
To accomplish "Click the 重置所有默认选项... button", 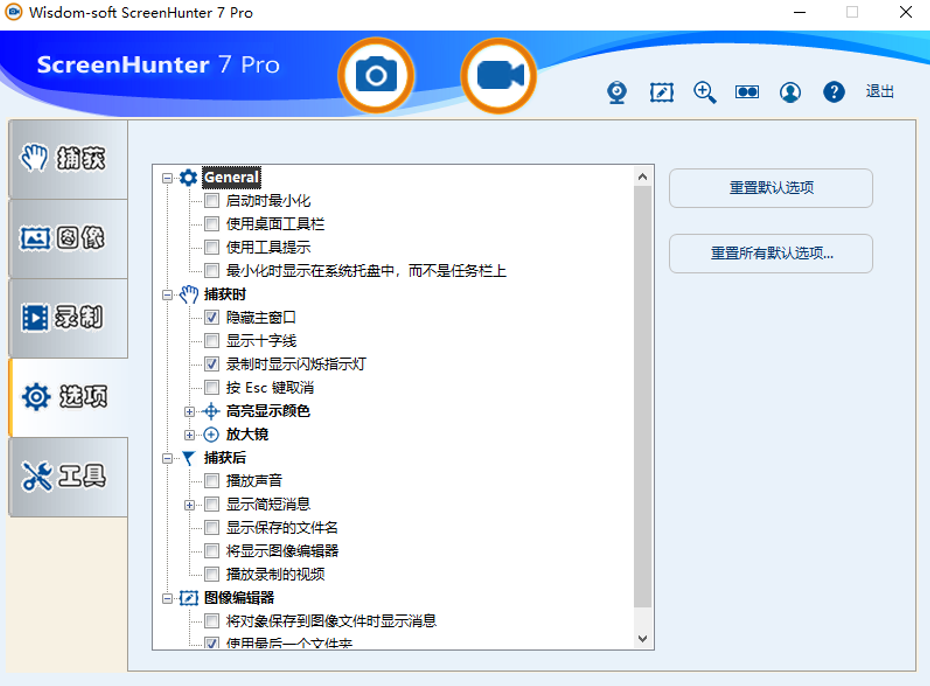I will coord(771,254).
